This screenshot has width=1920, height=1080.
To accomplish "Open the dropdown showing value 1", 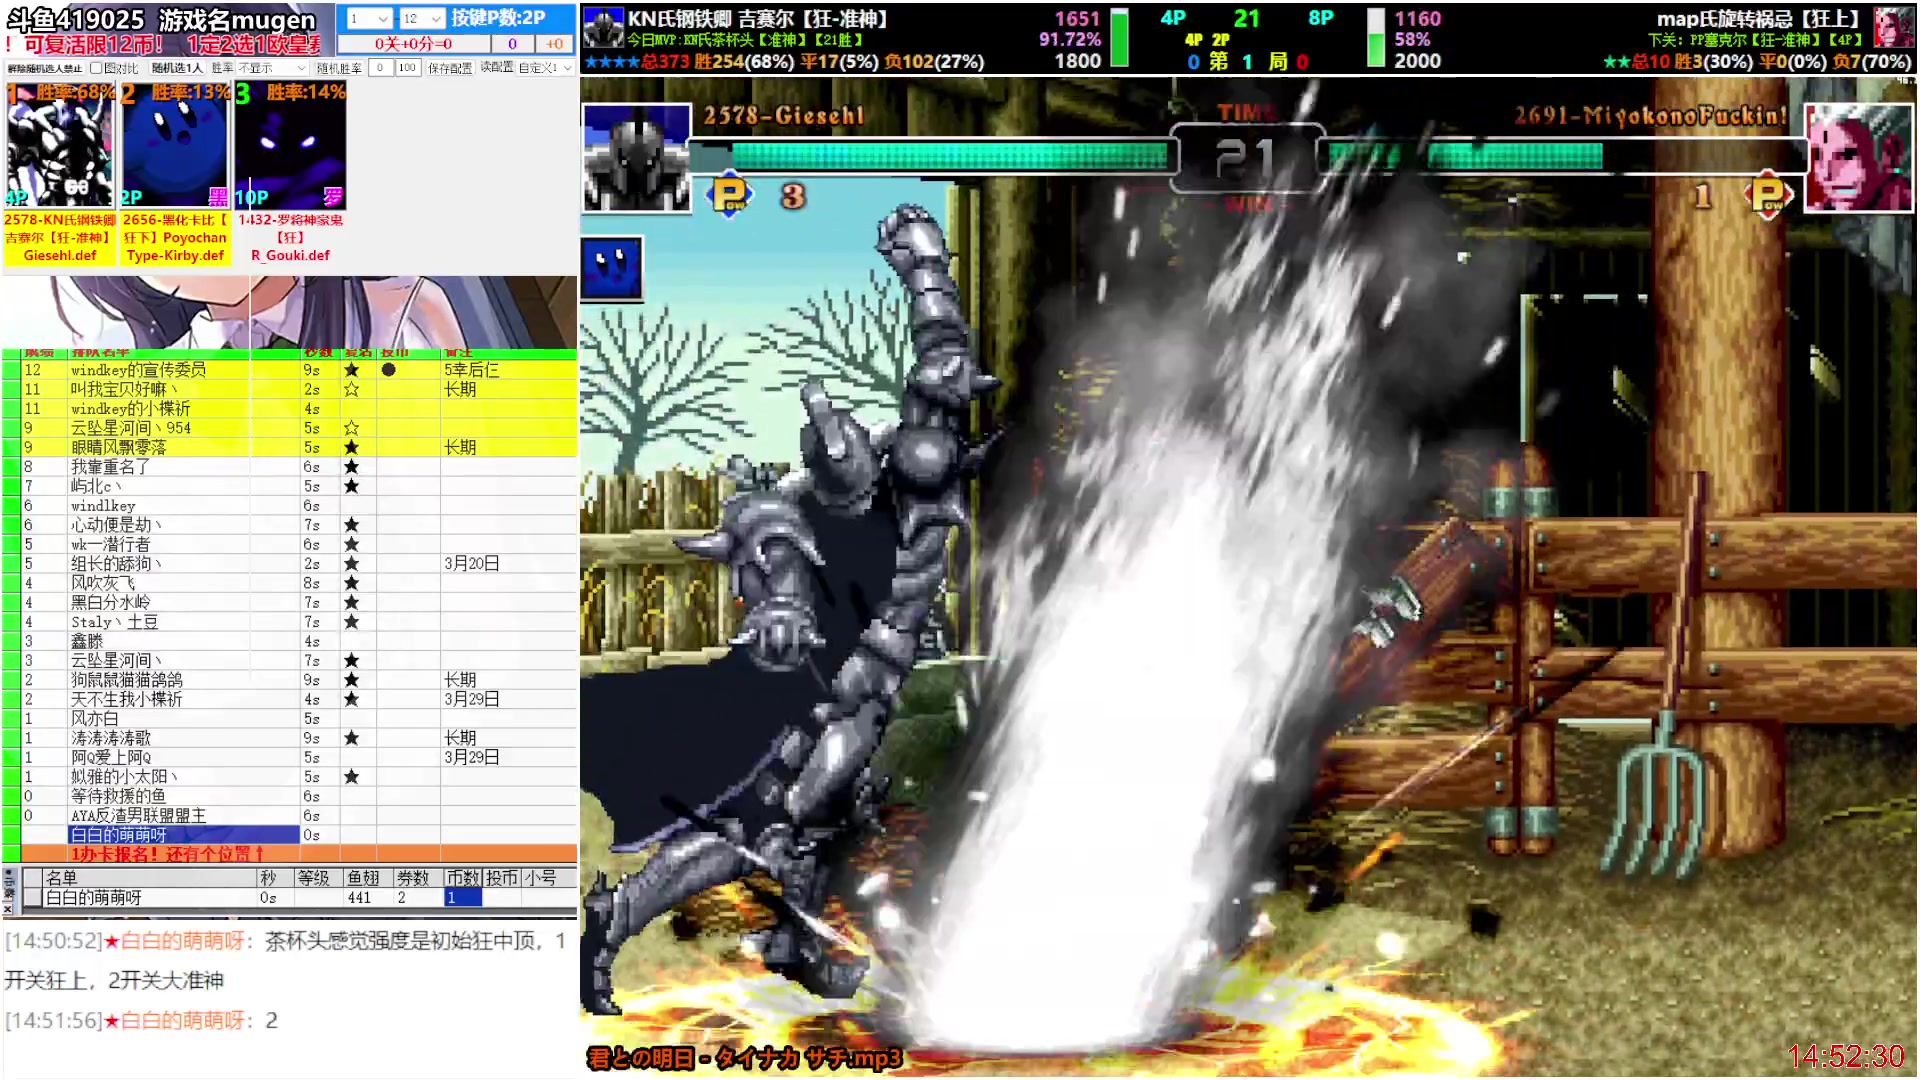I will click(369, 18).
